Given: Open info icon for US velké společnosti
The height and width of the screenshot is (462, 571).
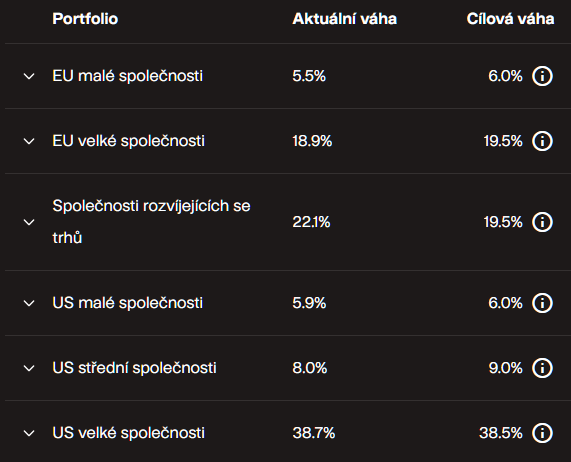Looking at the screenshot, I should point(542,433).
